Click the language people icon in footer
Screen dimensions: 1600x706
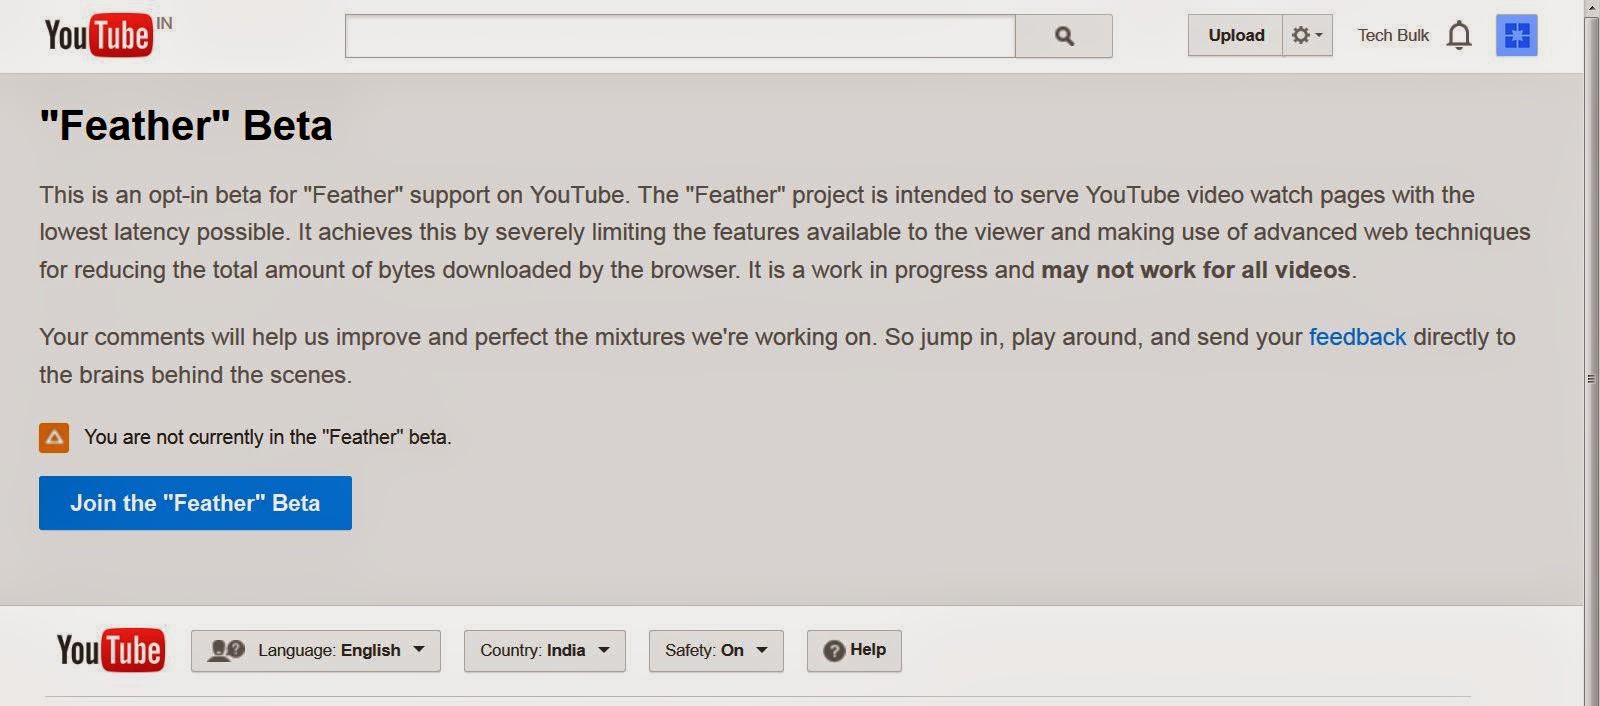pos(226,651)
